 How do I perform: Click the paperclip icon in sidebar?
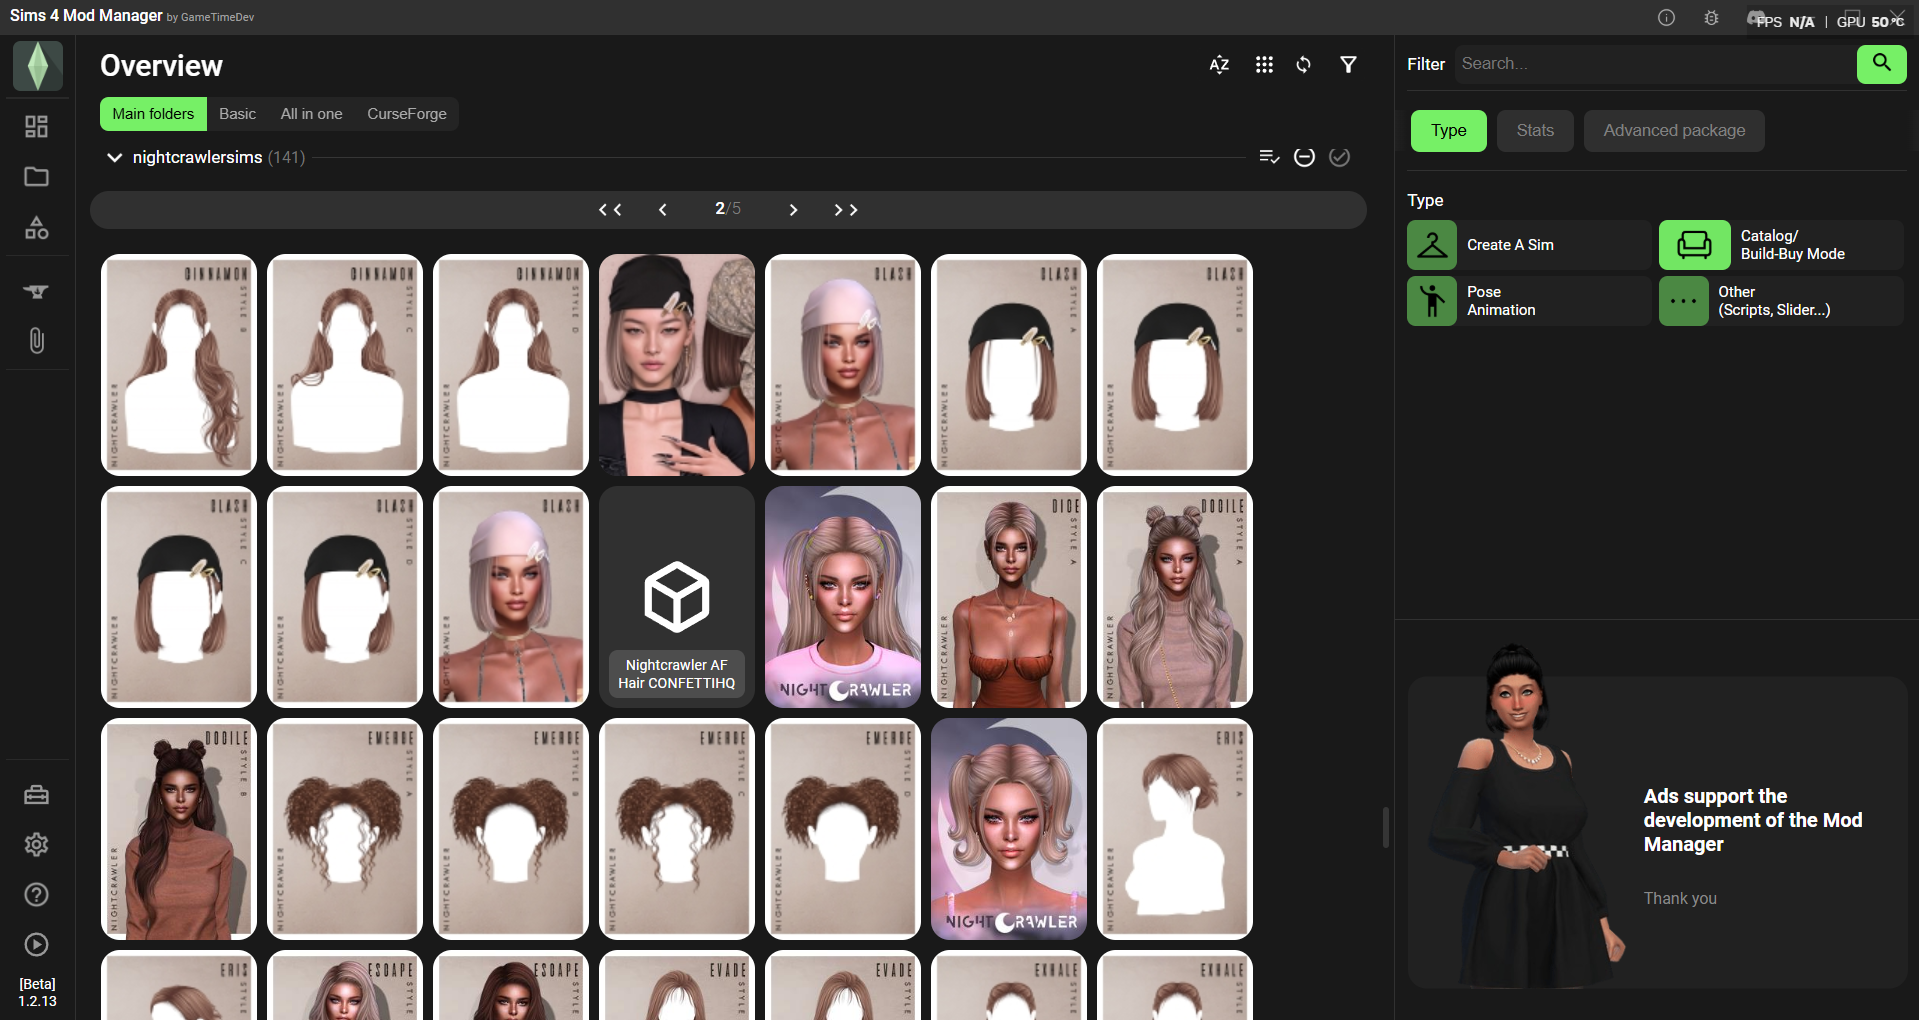click(x=37, y=340)
